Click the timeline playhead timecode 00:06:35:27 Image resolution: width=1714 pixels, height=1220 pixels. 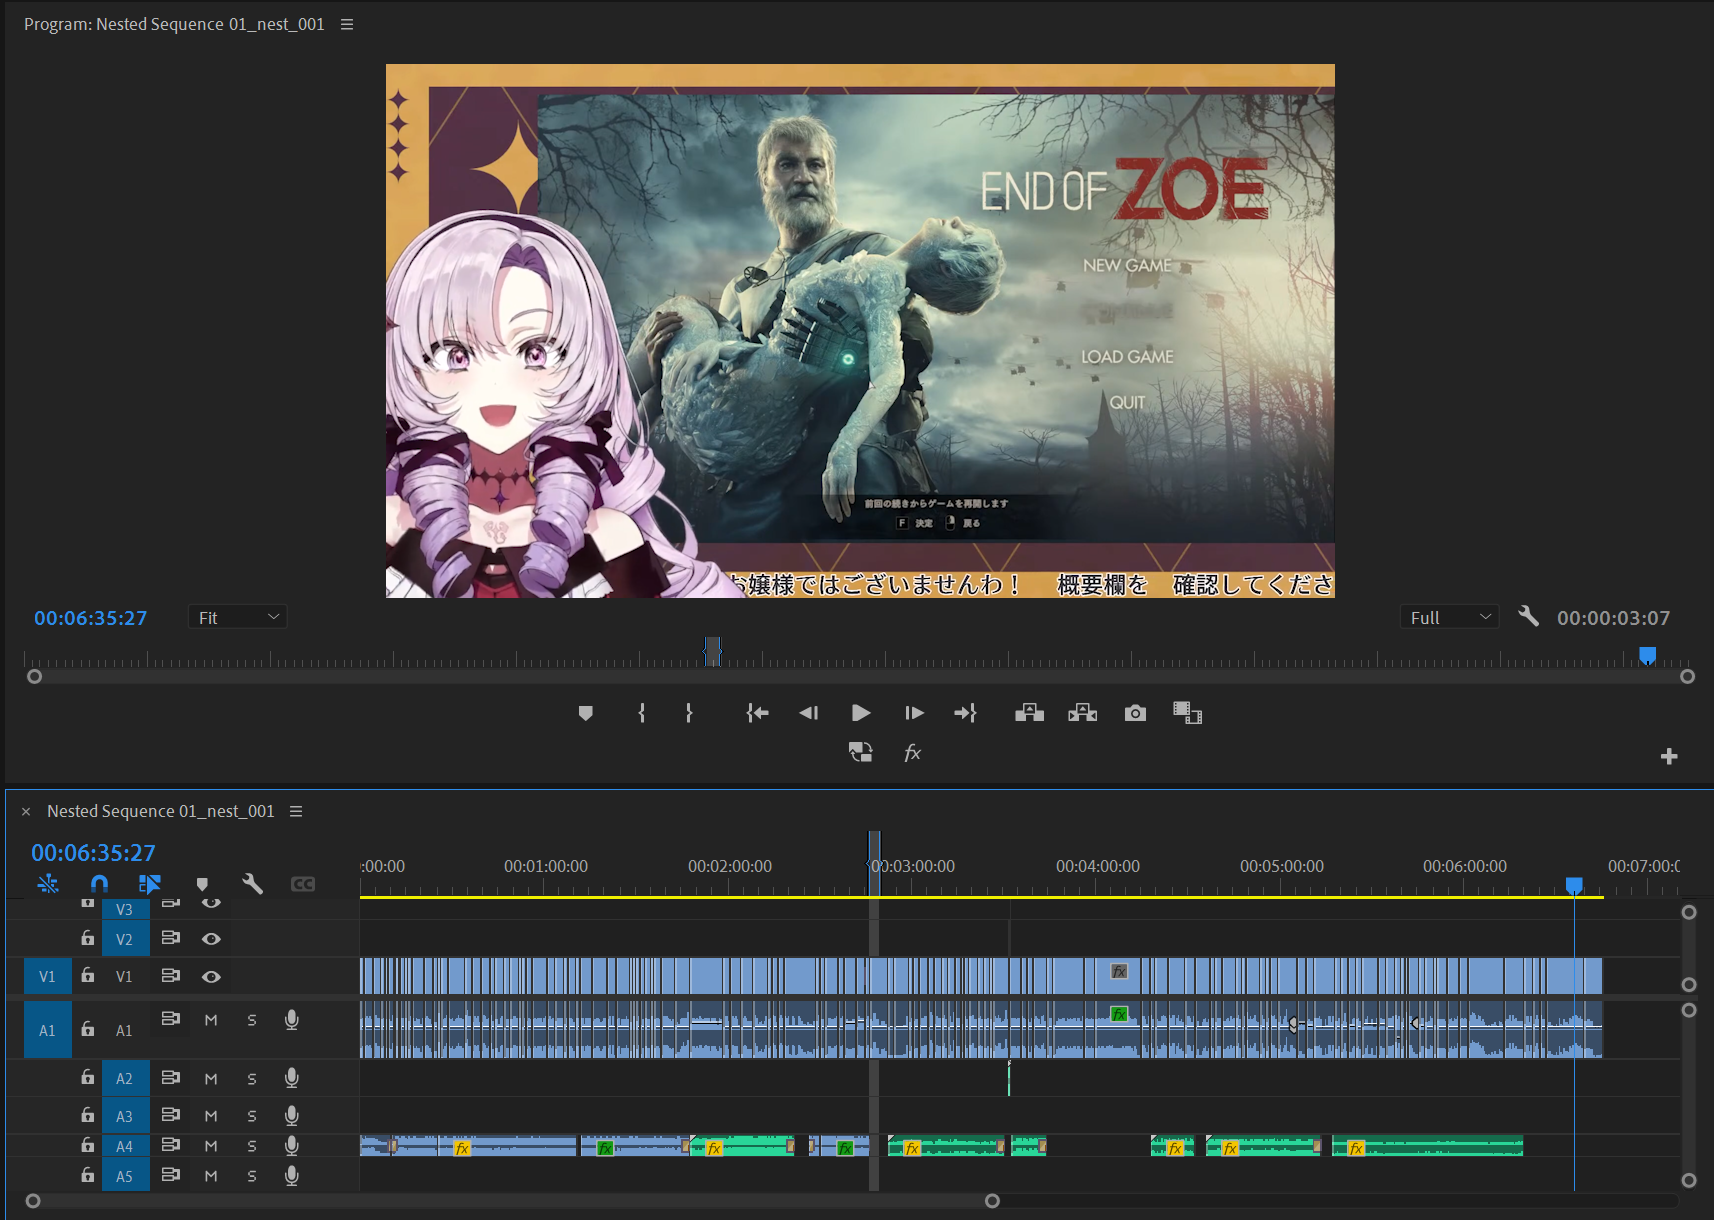93,853
